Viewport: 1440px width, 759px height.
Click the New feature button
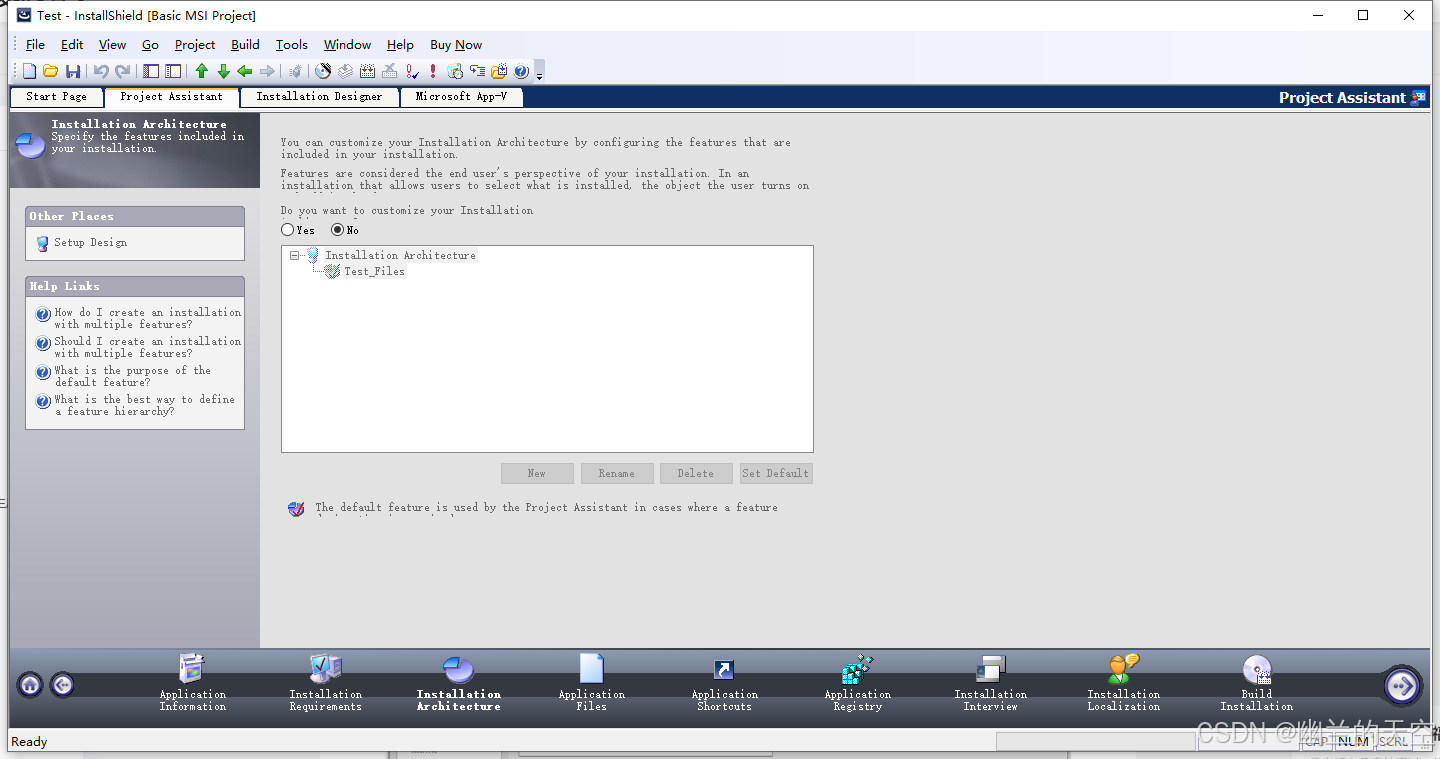(x=537, y=473)
